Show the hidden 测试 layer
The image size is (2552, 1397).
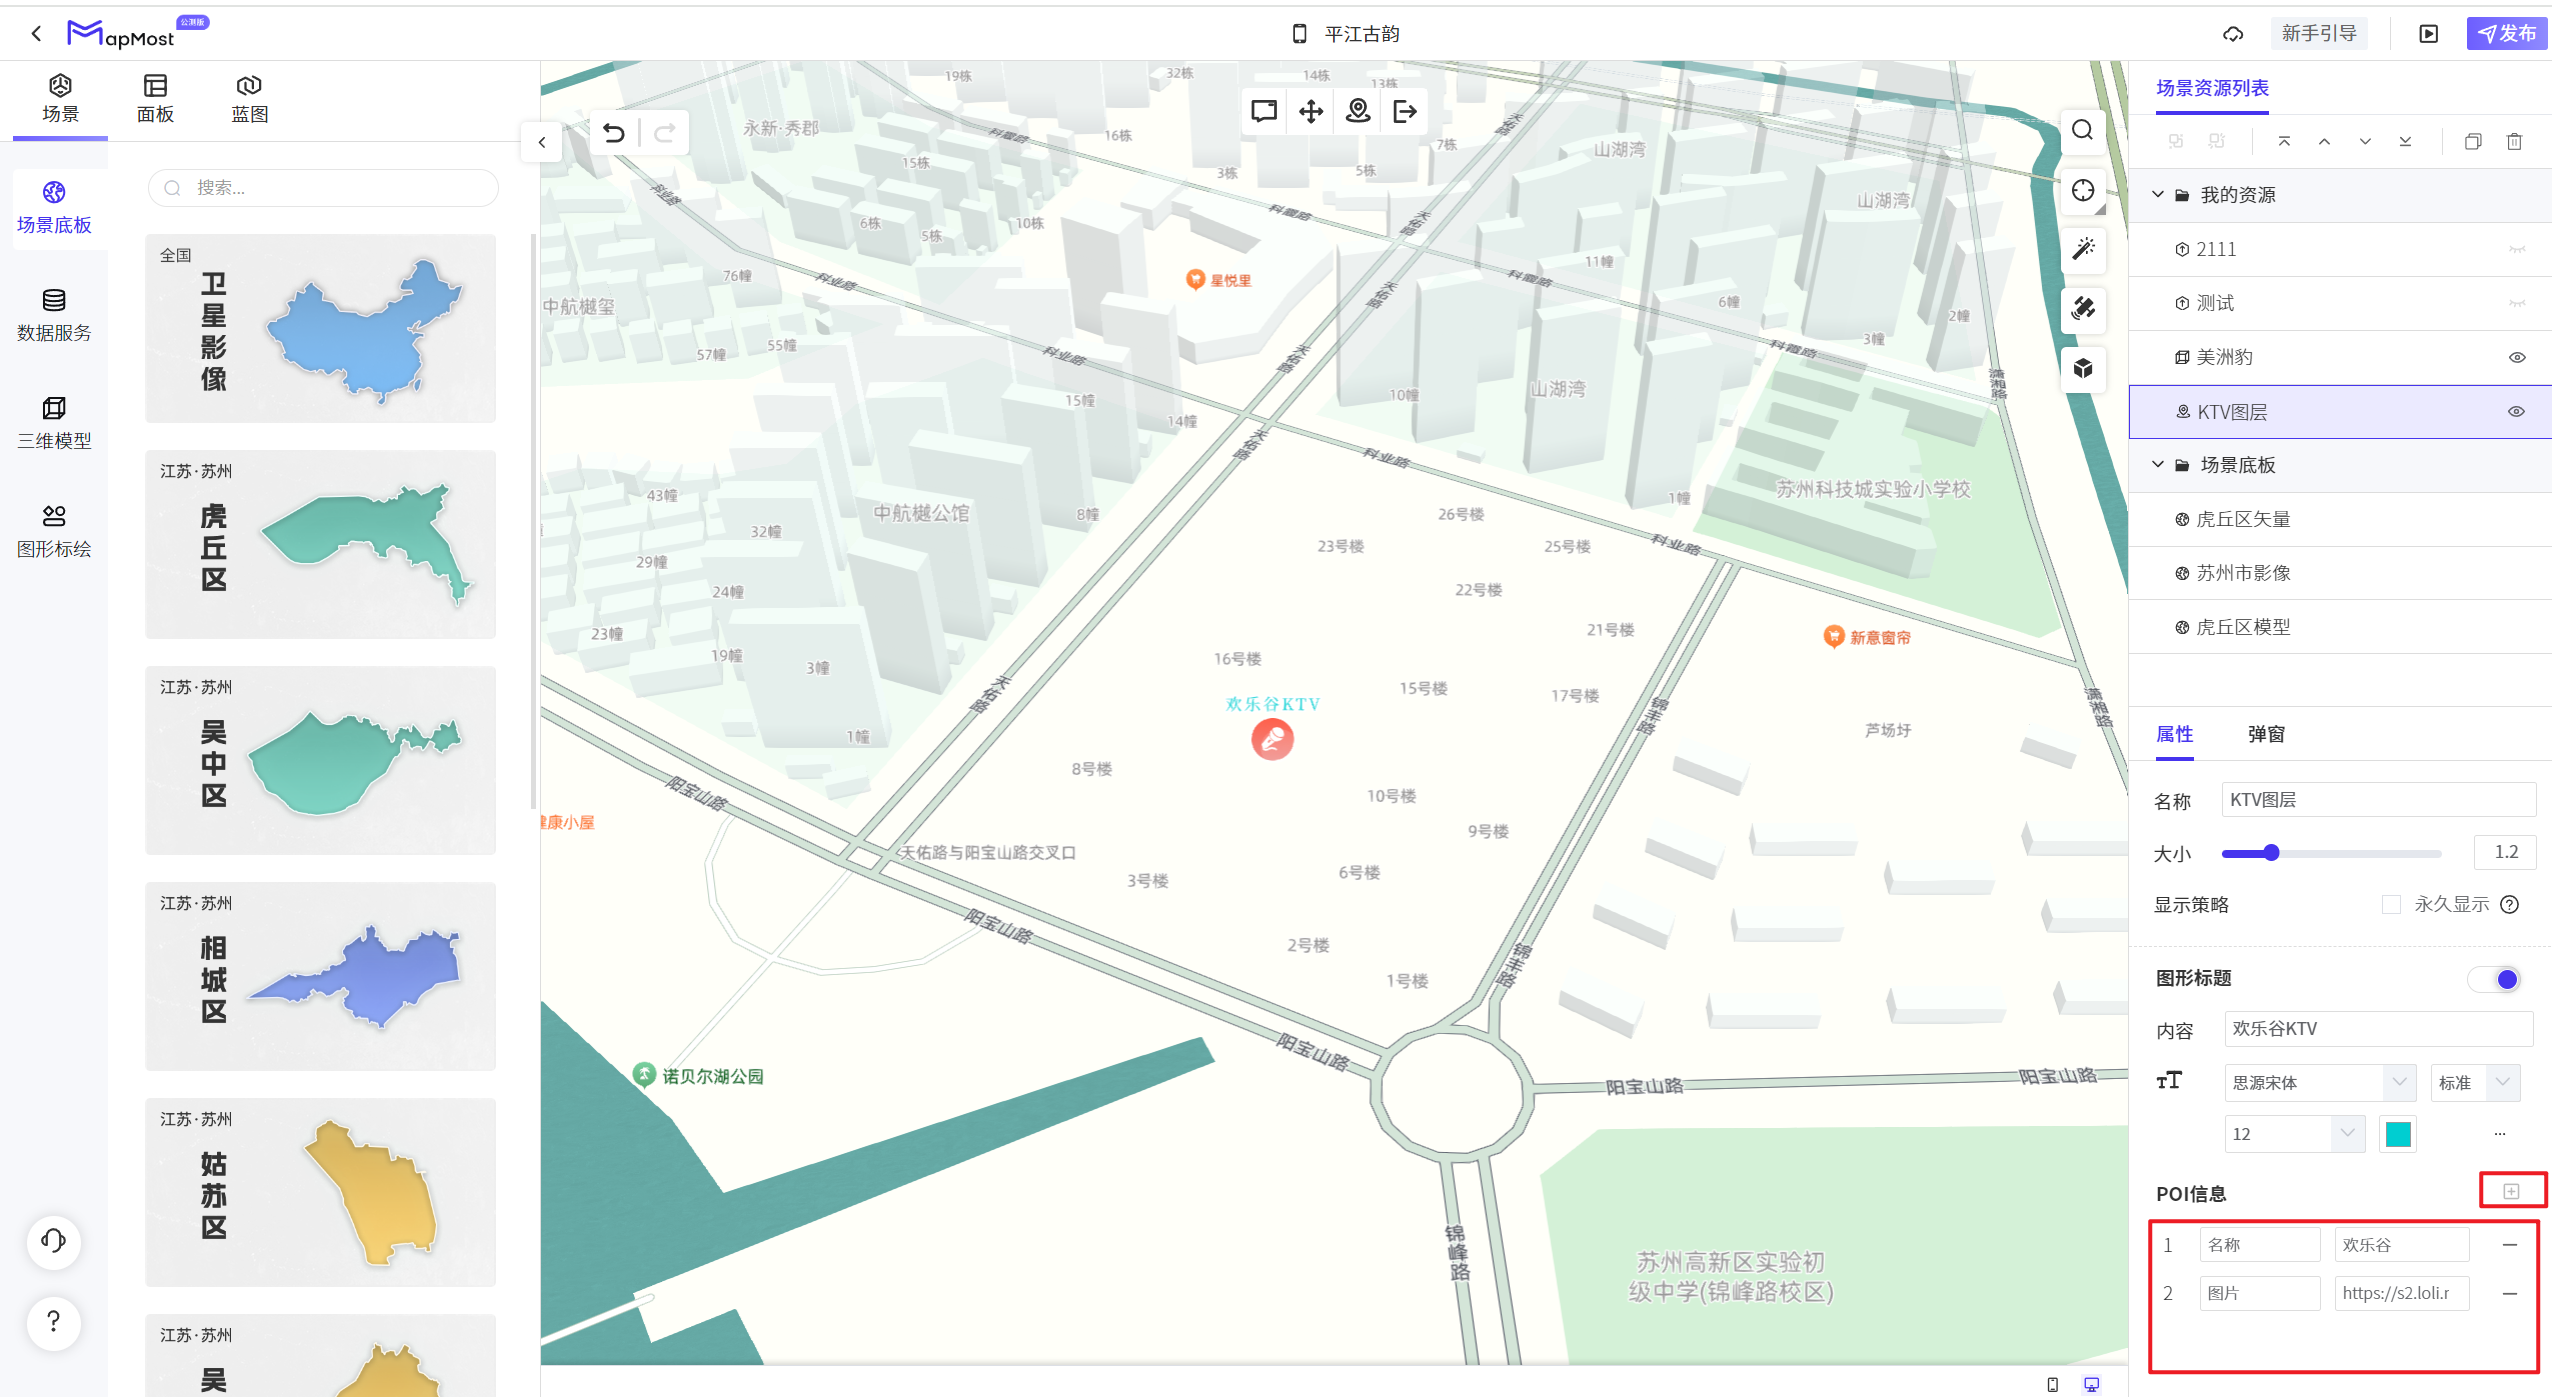(2517, 304)
